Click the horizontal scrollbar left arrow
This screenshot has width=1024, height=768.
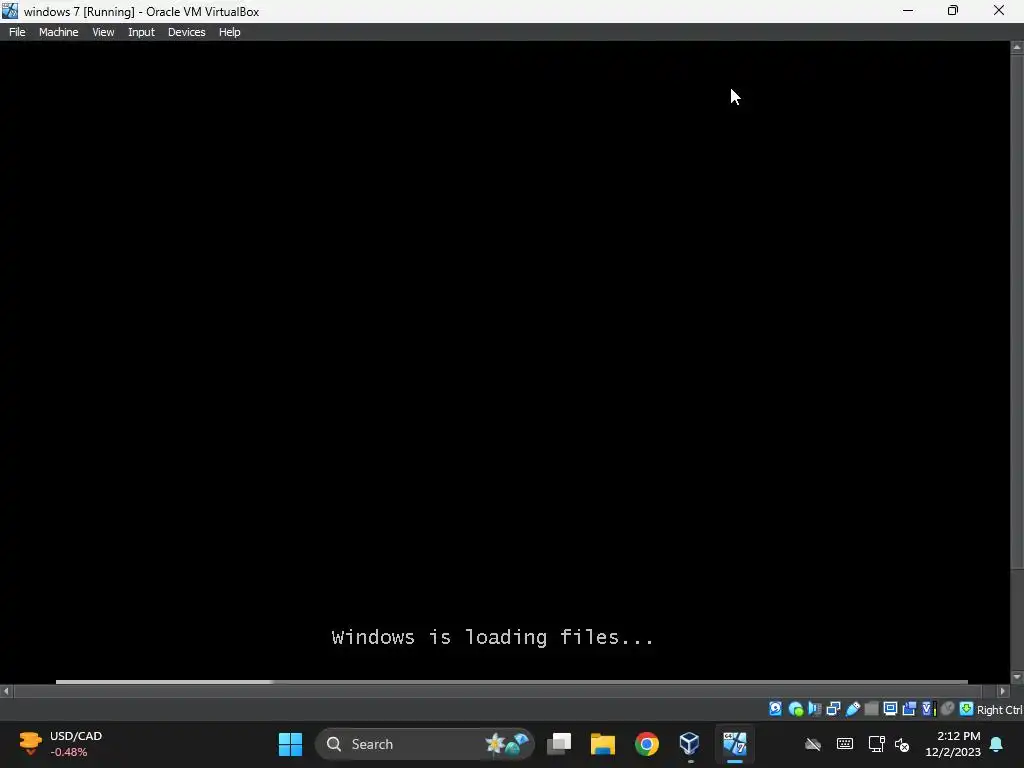[6, 691]
